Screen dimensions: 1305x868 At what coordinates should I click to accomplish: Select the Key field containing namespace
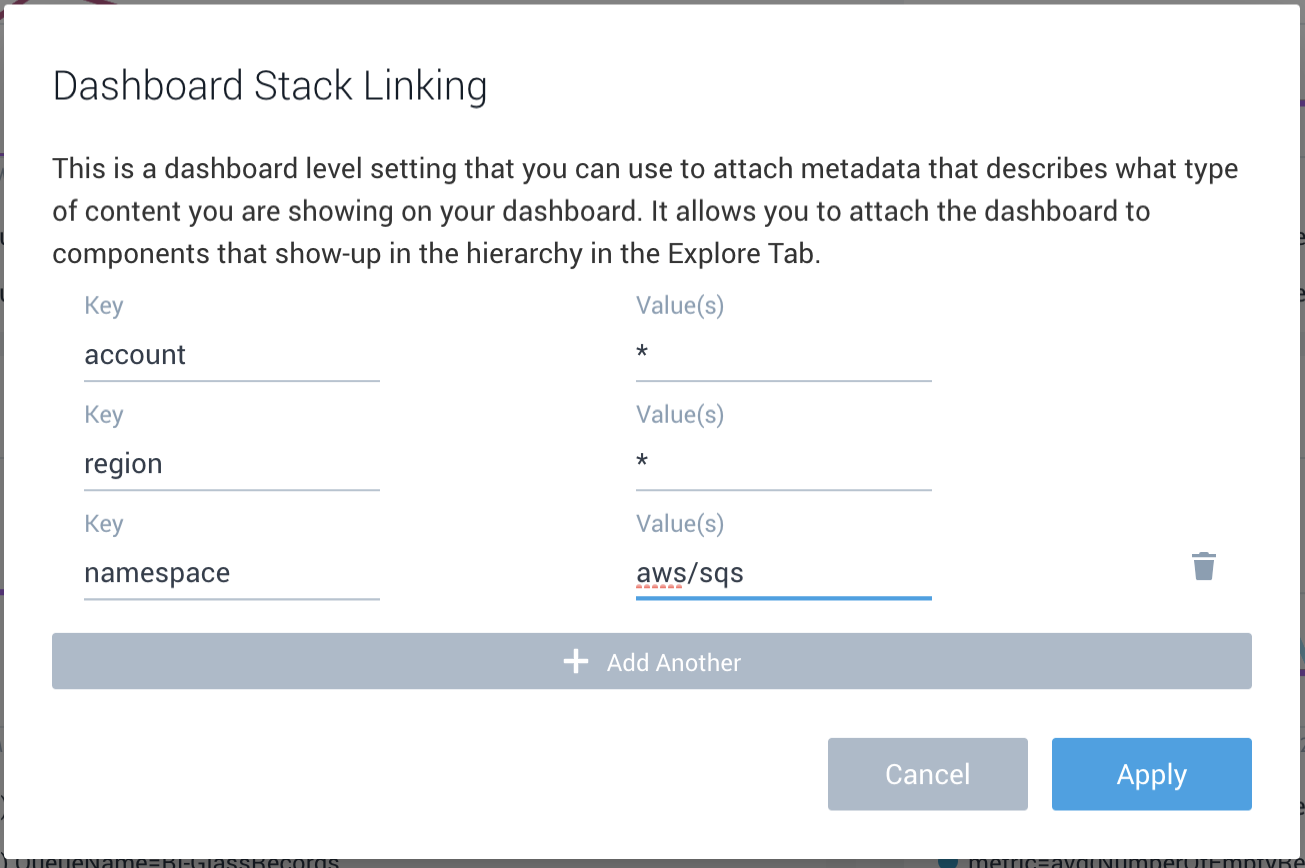coord(230,573)
